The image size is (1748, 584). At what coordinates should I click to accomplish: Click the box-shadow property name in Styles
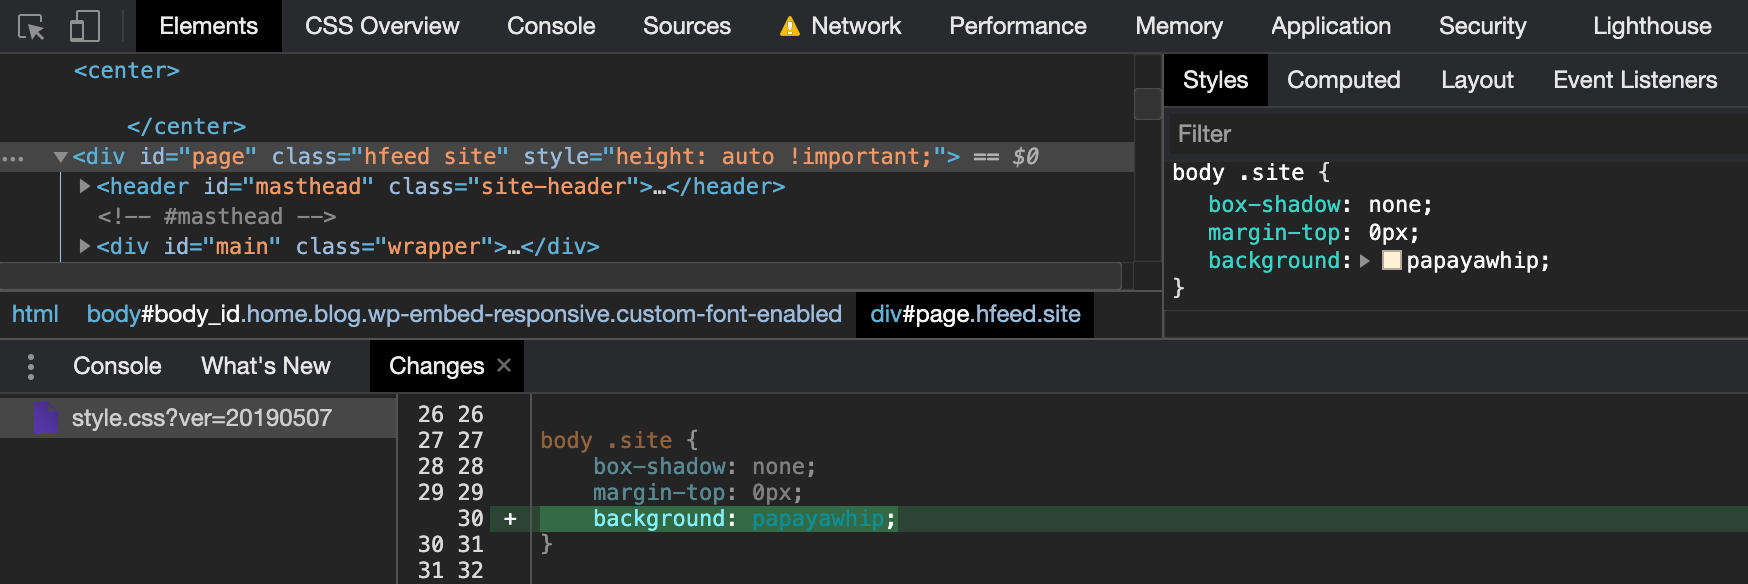(x=1274, y=205)
